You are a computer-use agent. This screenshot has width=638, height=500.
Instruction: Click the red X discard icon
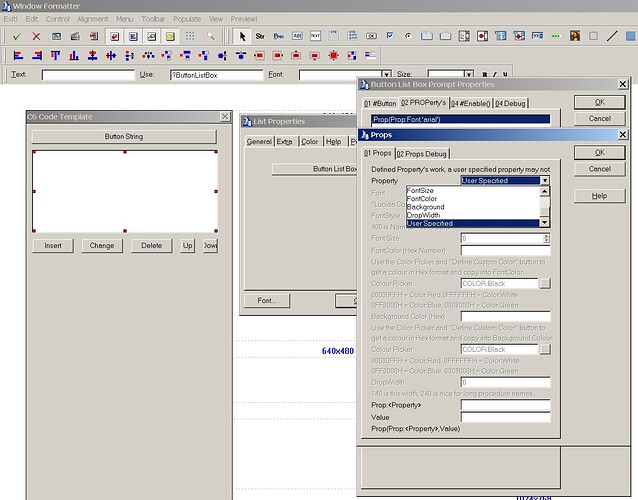pos(36,36)
